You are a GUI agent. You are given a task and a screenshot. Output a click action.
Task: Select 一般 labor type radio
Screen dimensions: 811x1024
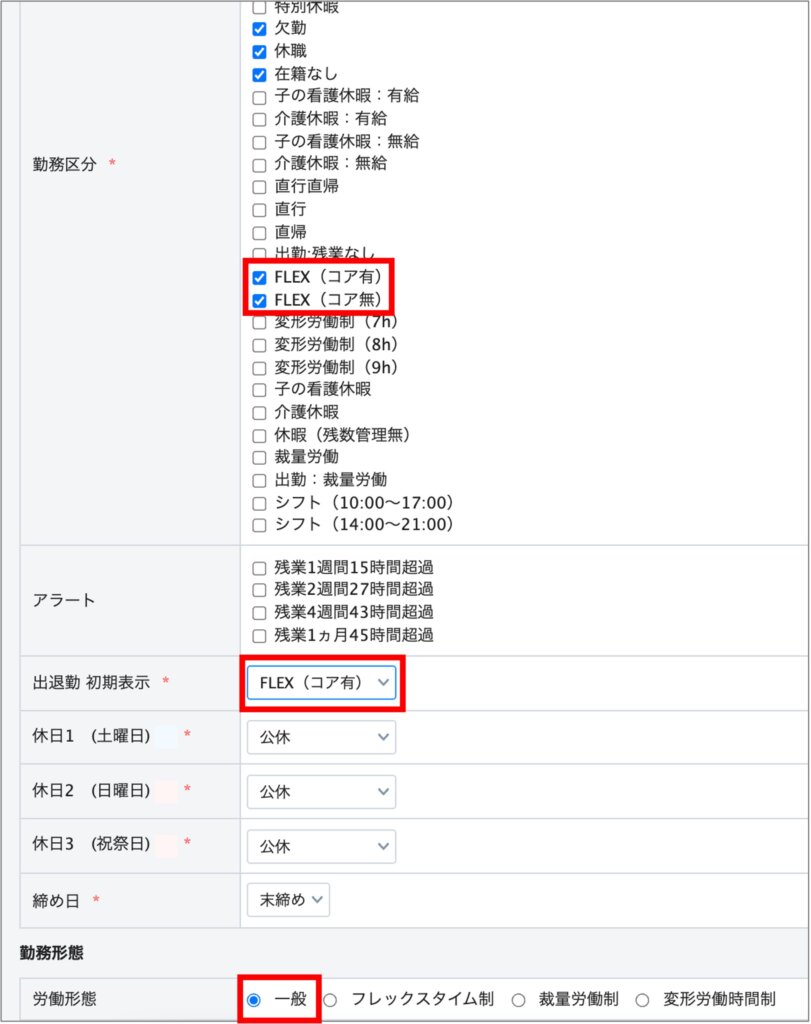253,999
